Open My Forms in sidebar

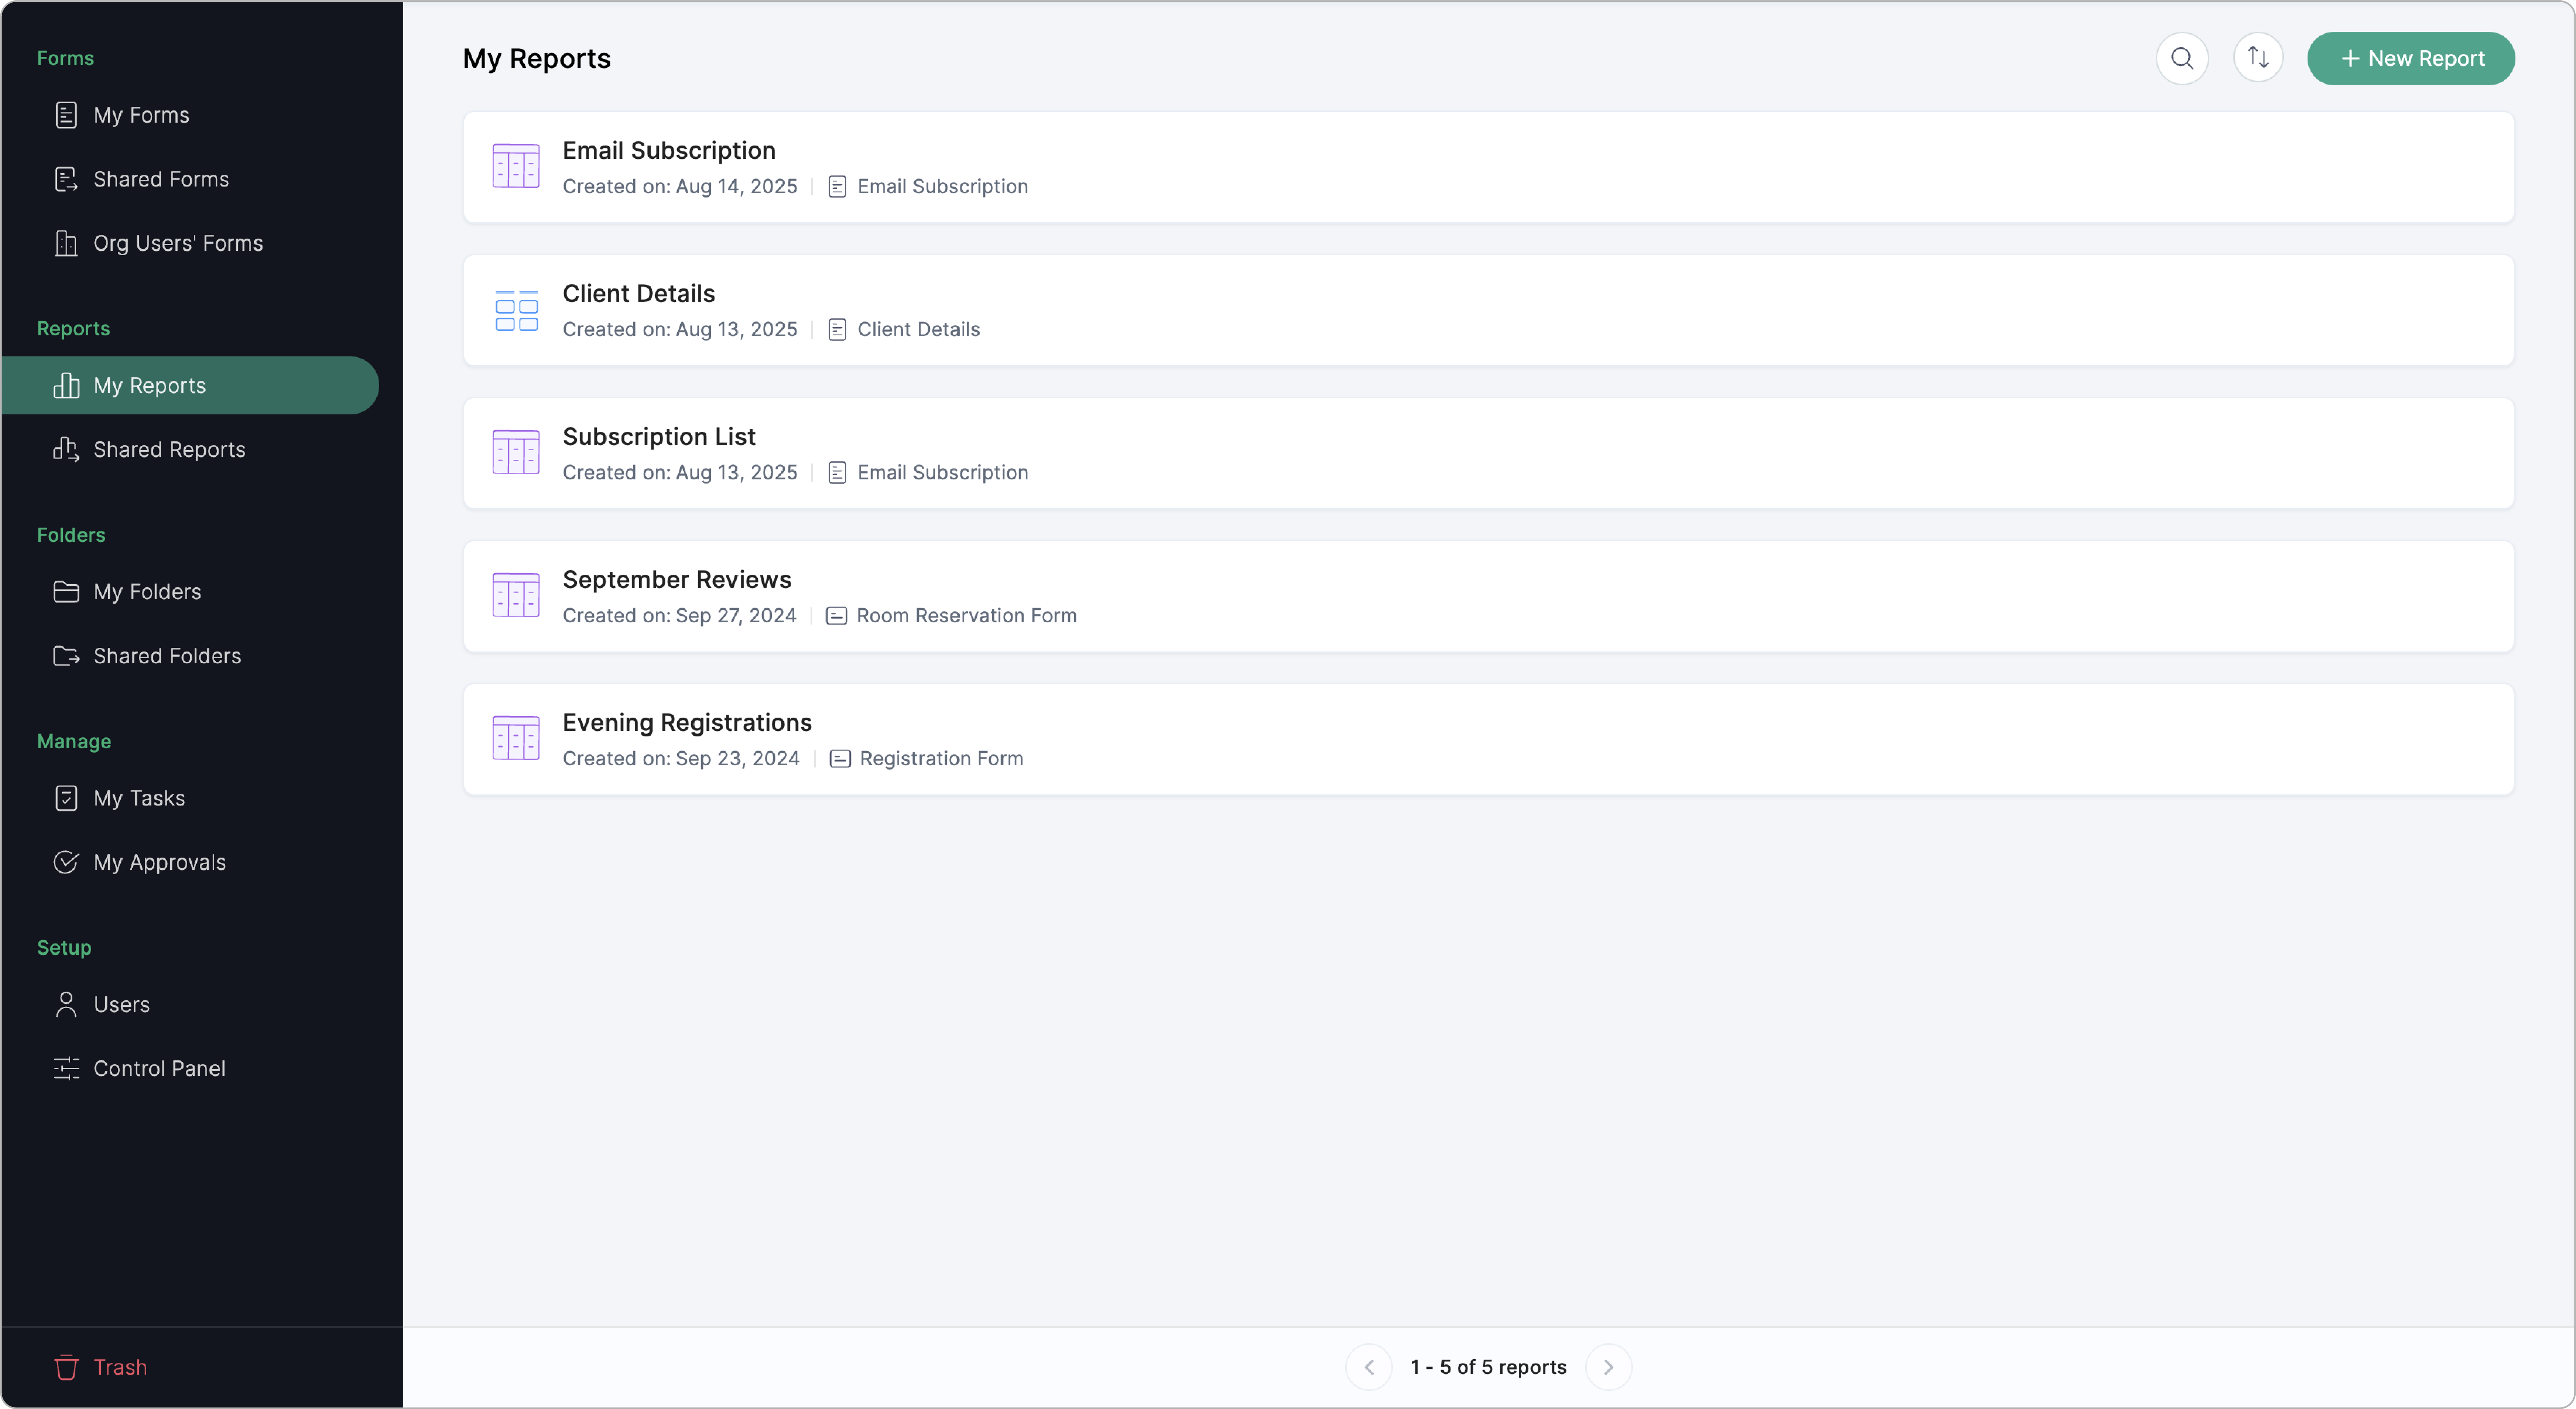pos(141,115)
